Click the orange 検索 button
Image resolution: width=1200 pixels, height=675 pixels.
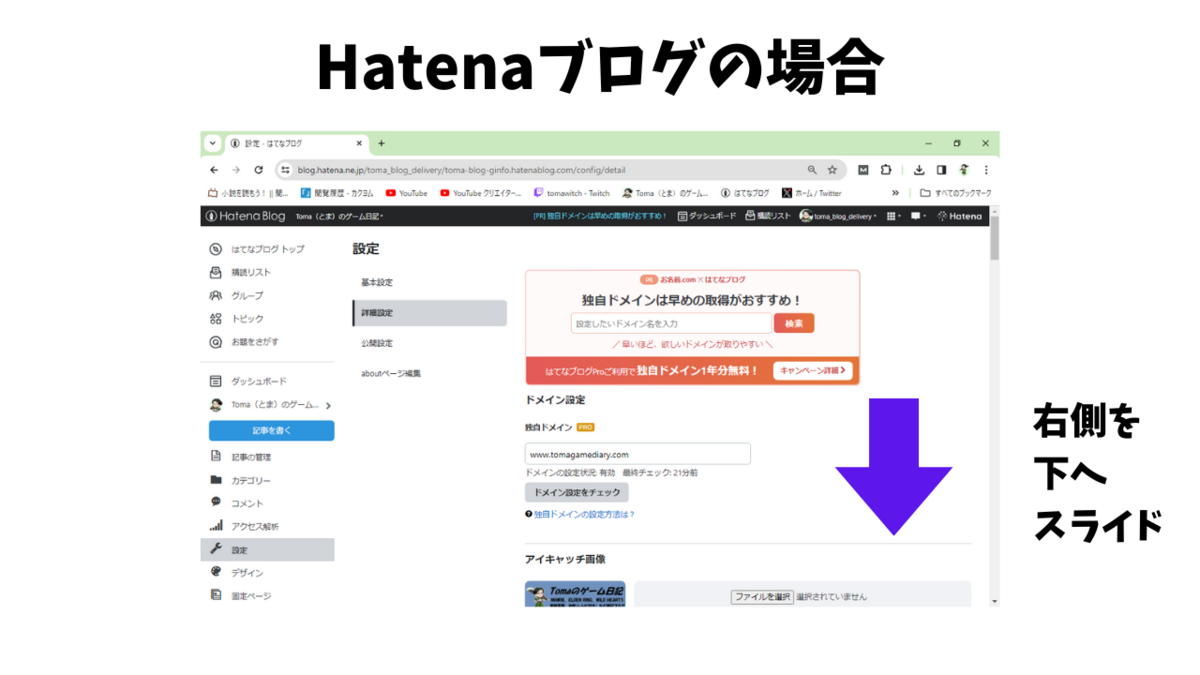coord(794,324)
